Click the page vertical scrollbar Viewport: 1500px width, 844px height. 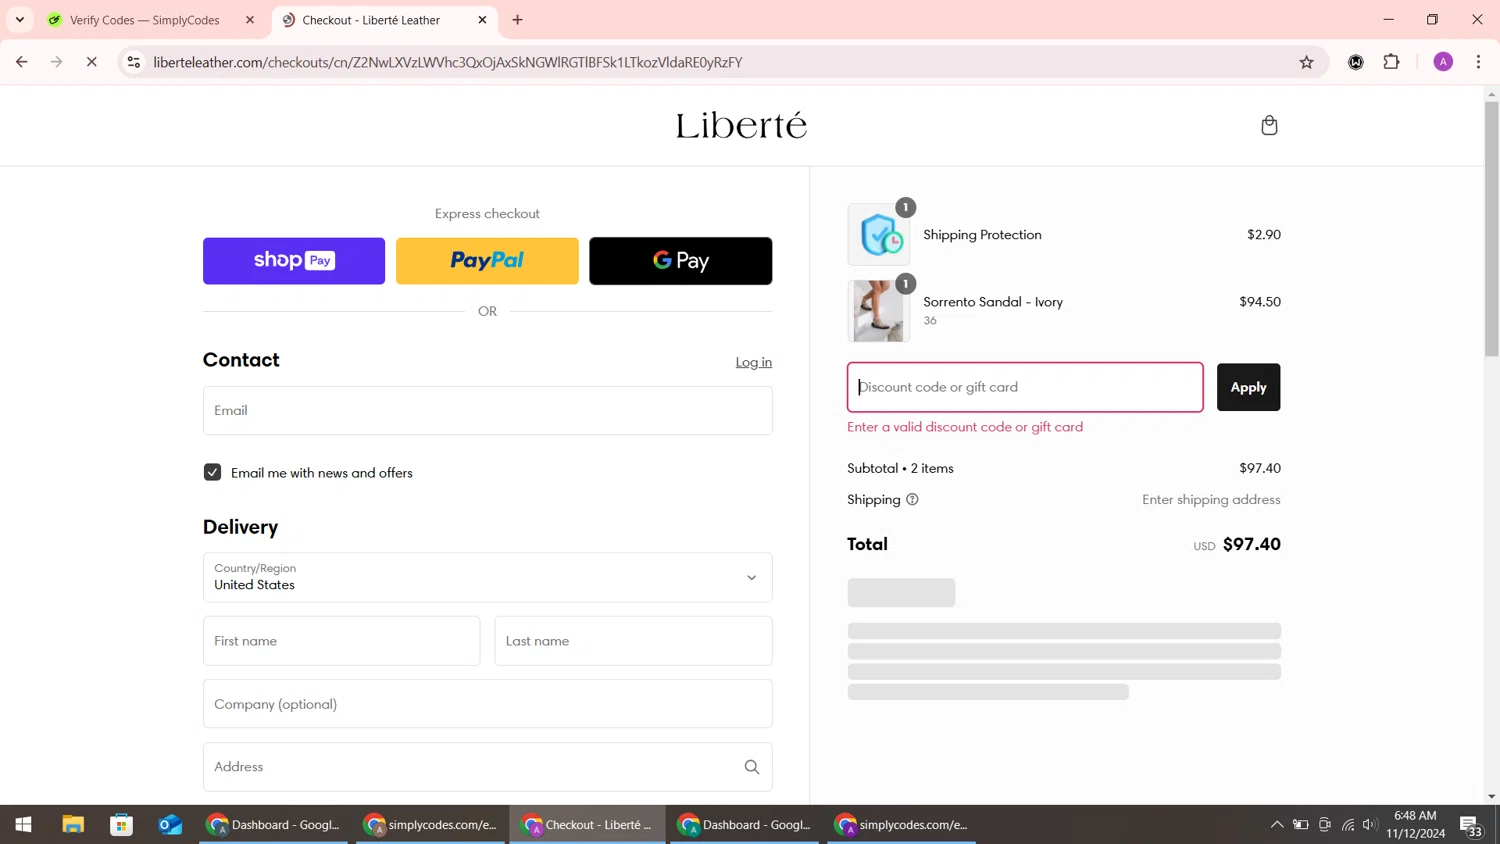coord(1491,229)
